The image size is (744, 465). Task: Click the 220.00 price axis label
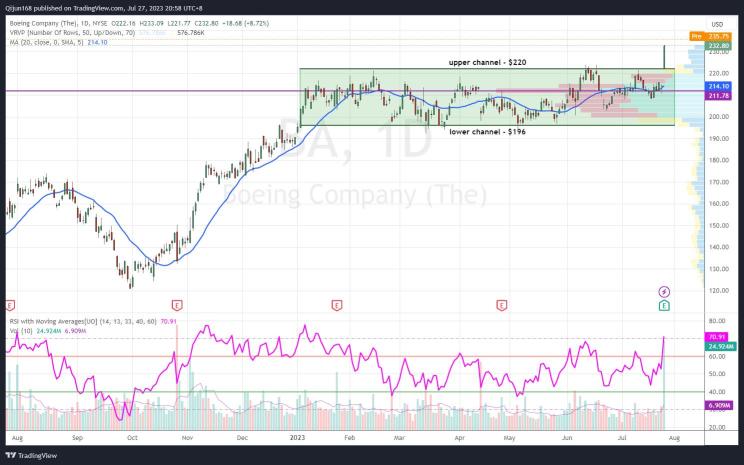coord(718,74)
